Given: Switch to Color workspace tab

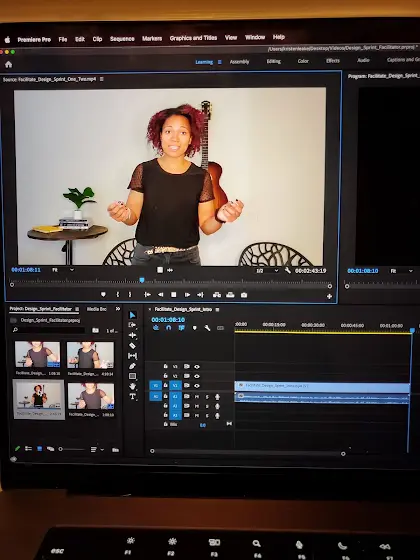Looking at the screenshot, I should pyautogui.click(x=303, y=61).
